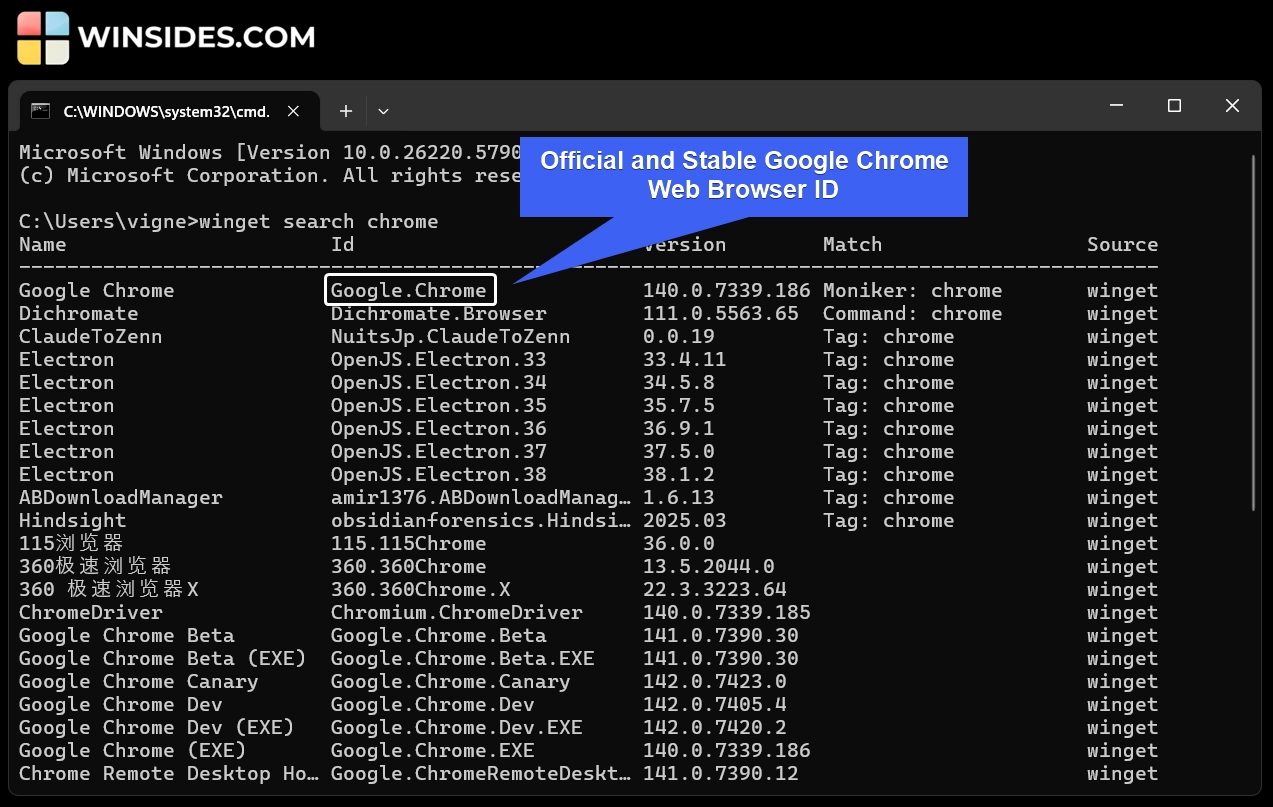Click the cmd icon in the terminal tab
The height and width of the screenshot is (807, 1273).
tap(40, 111)
